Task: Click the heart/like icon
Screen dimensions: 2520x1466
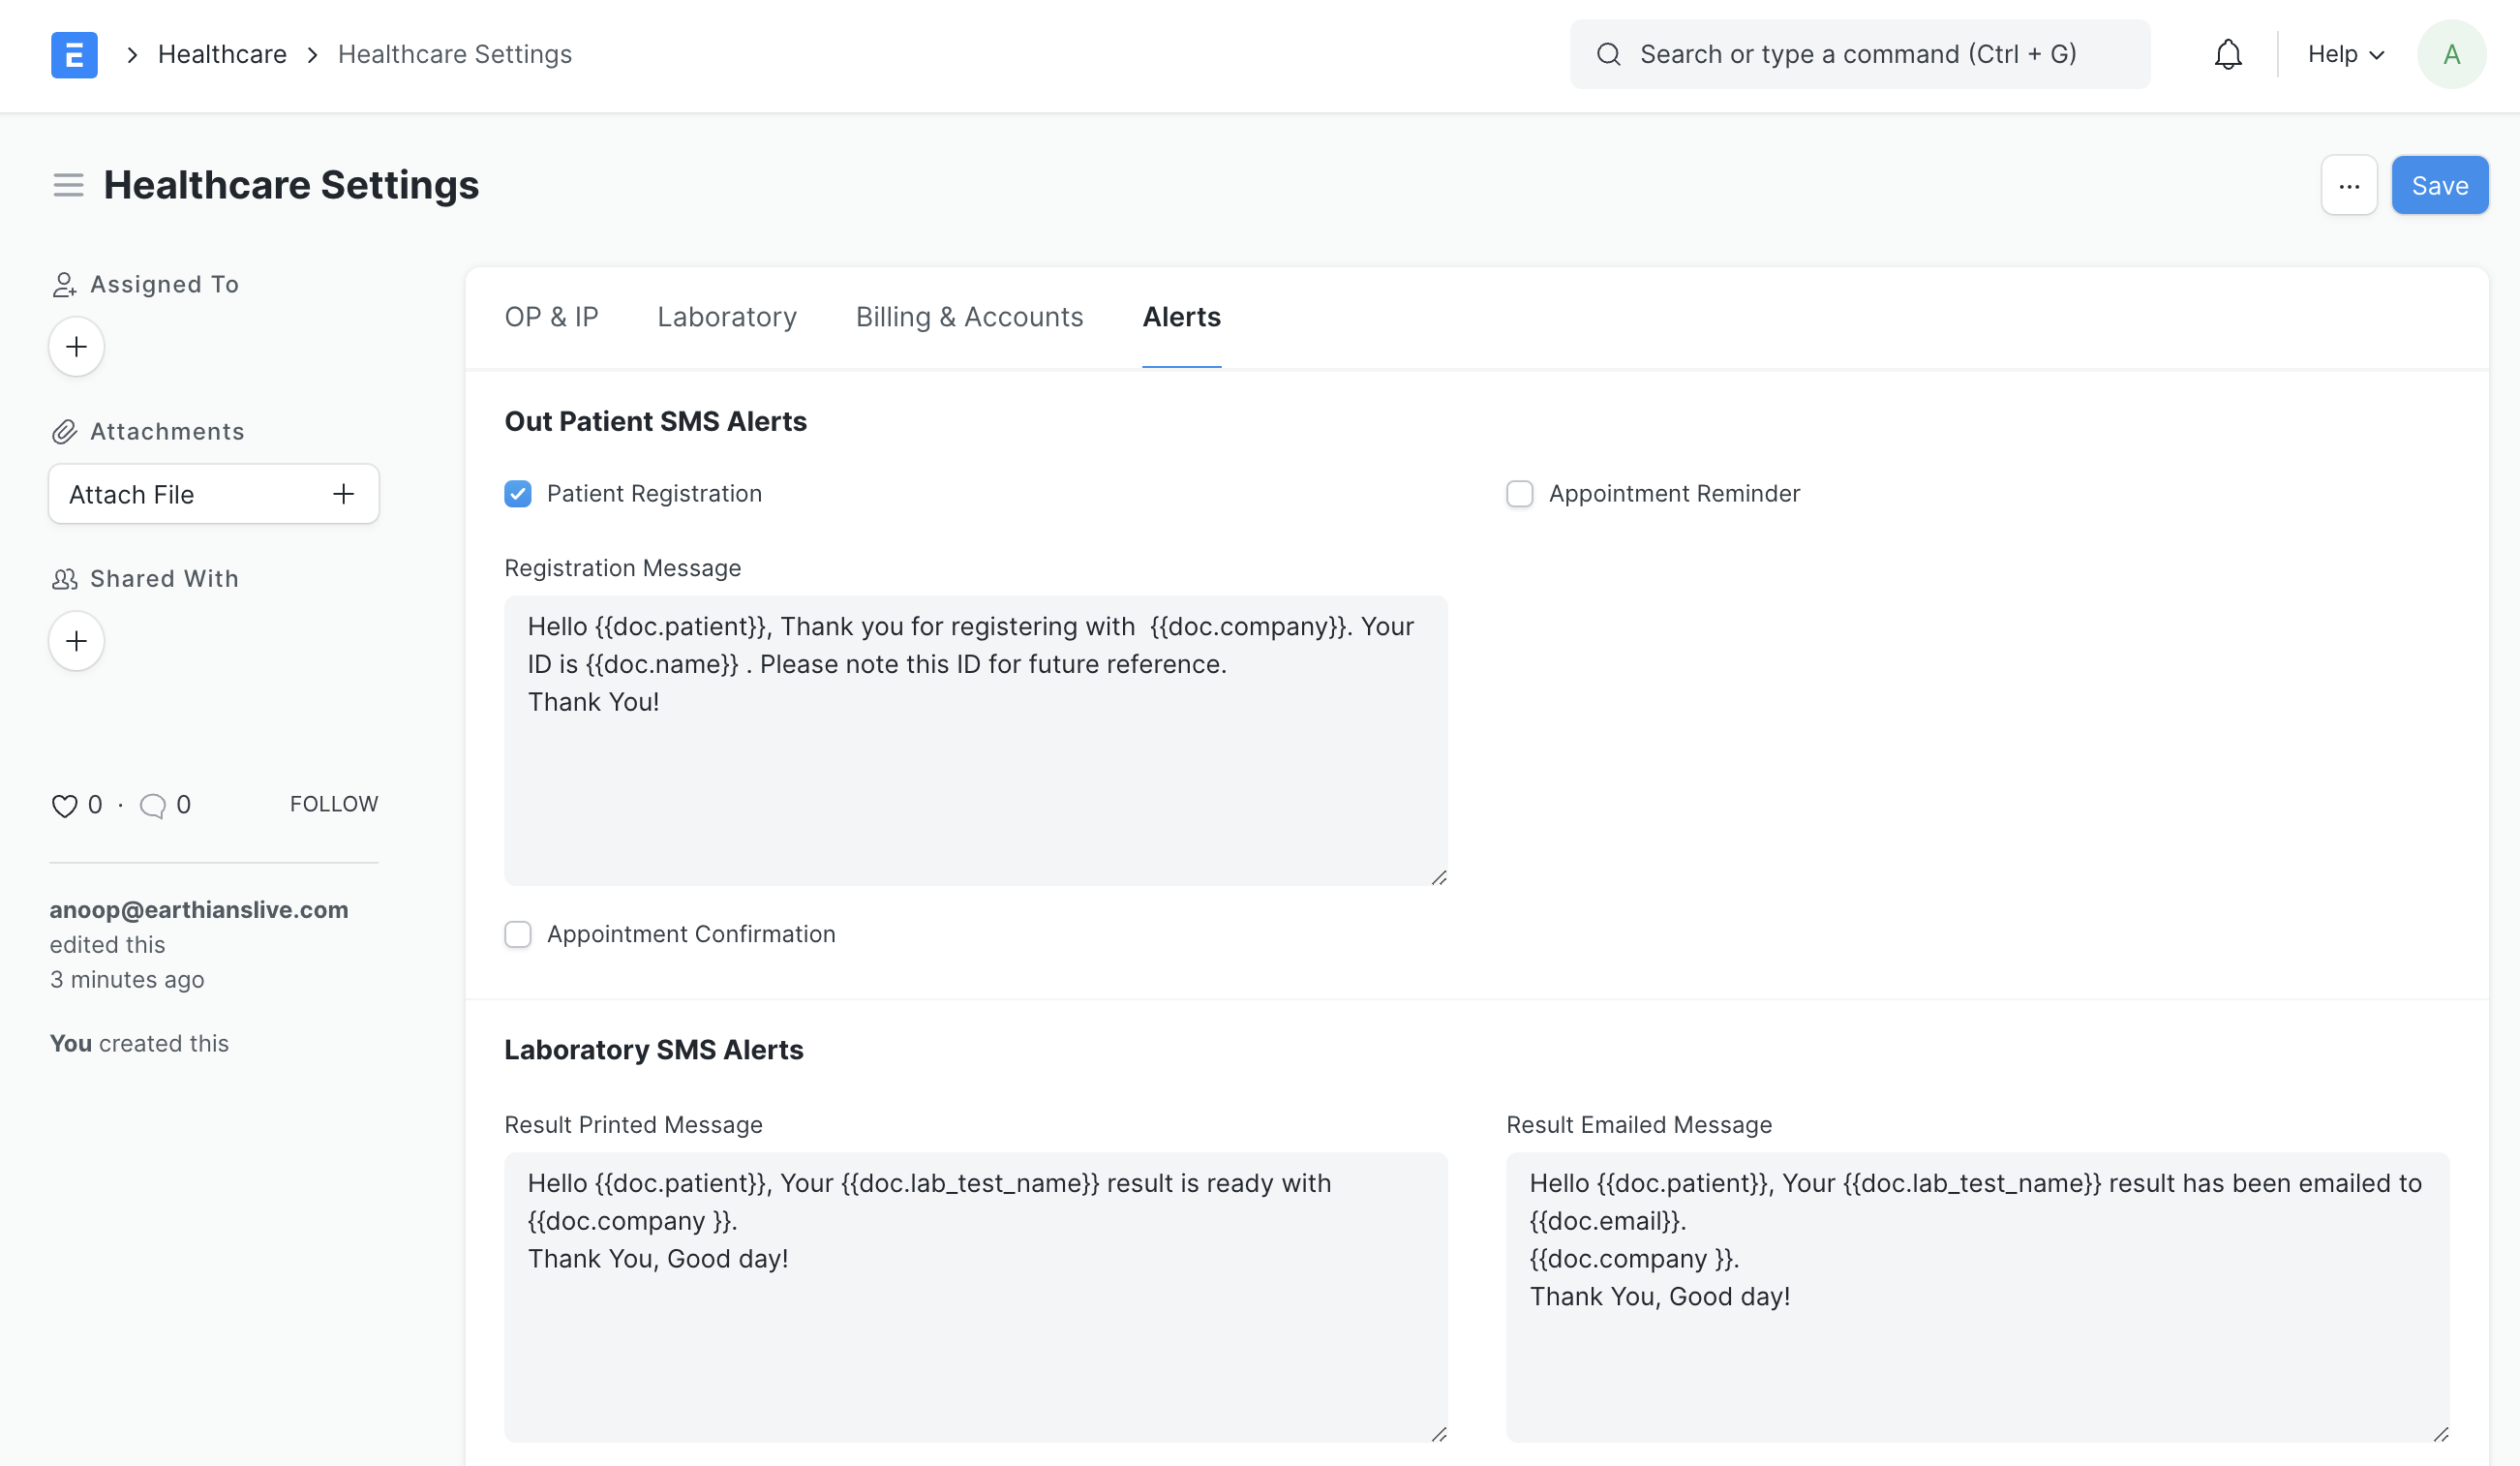Action: (x=65, y=805)
